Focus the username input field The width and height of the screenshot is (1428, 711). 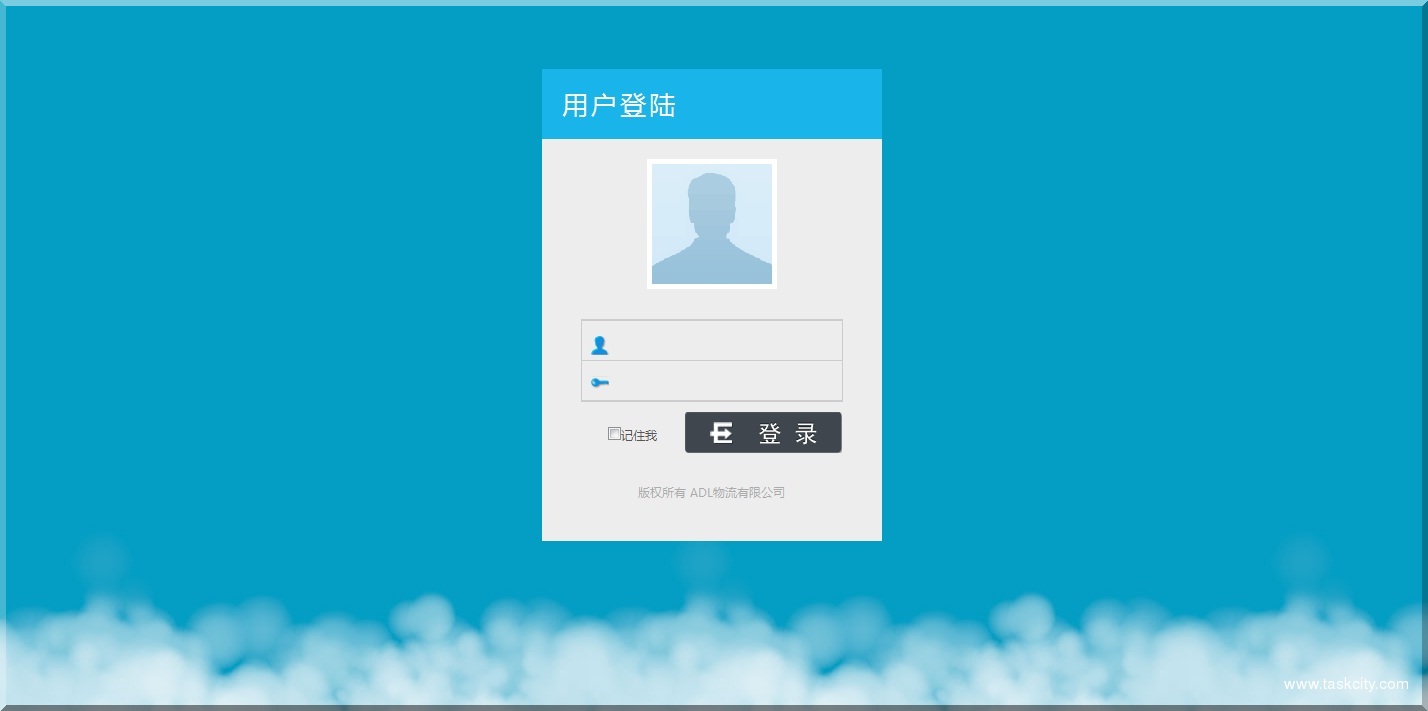[x=725, y=342]
